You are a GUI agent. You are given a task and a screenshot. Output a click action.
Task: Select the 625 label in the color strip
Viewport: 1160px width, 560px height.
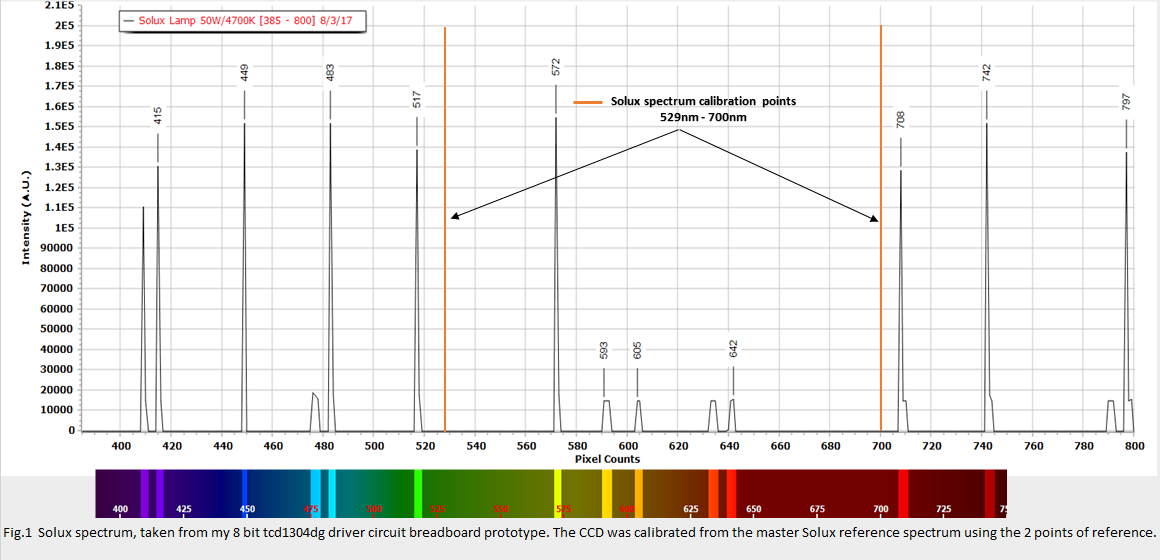point(691,510)
